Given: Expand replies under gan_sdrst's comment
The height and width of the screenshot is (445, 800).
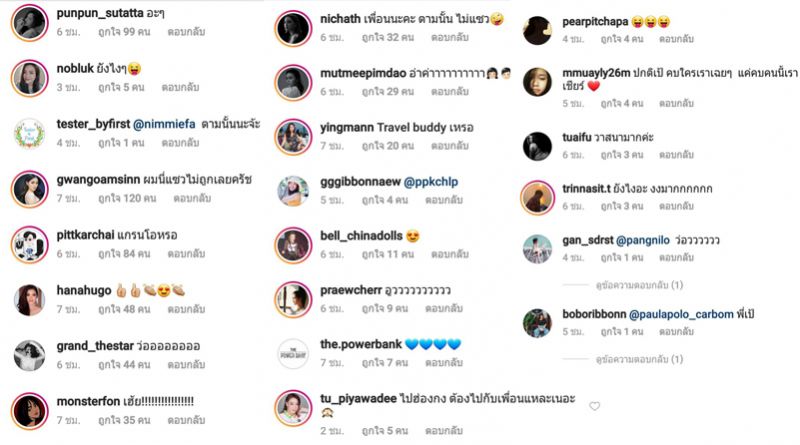Looking at the screenshot, I should pos(639,285).
